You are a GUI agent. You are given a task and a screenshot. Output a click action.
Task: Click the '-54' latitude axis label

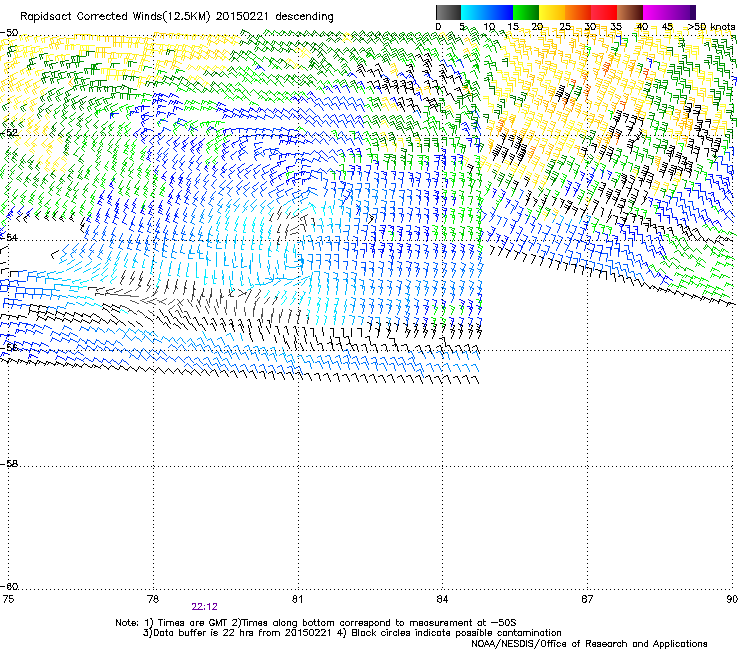point(9,237)
